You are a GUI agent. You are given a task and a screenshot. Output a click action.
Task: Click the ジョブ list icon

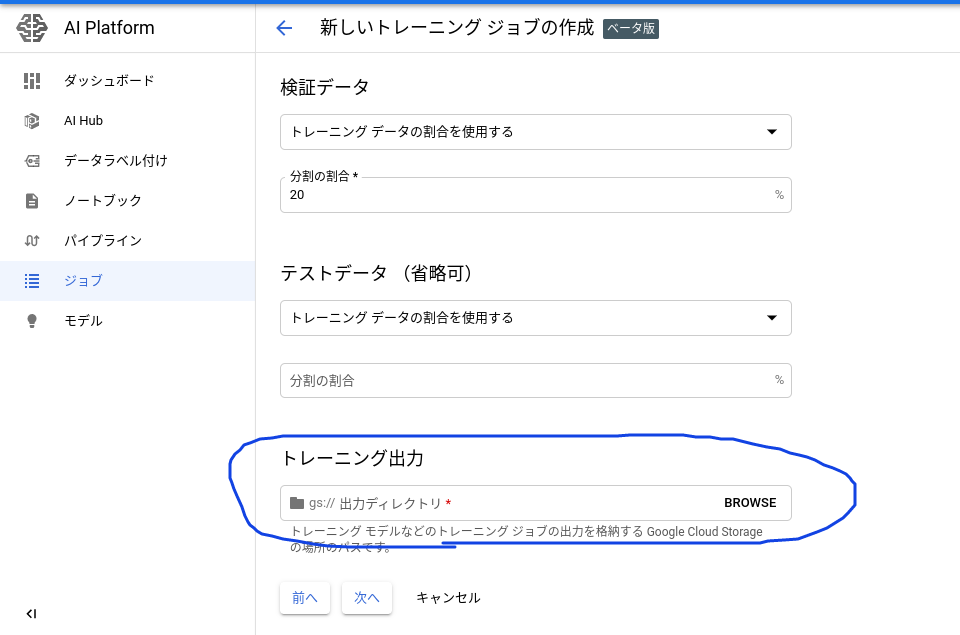32,280
